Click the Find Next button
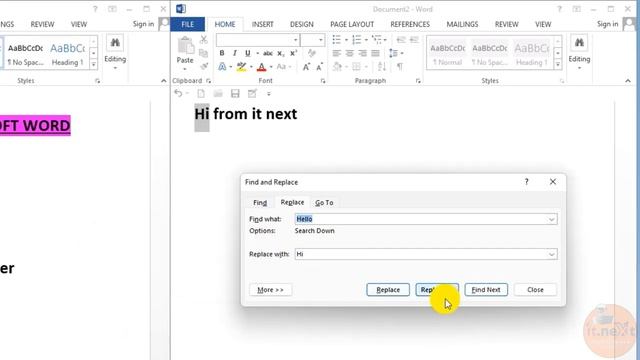 click(486, 290)
